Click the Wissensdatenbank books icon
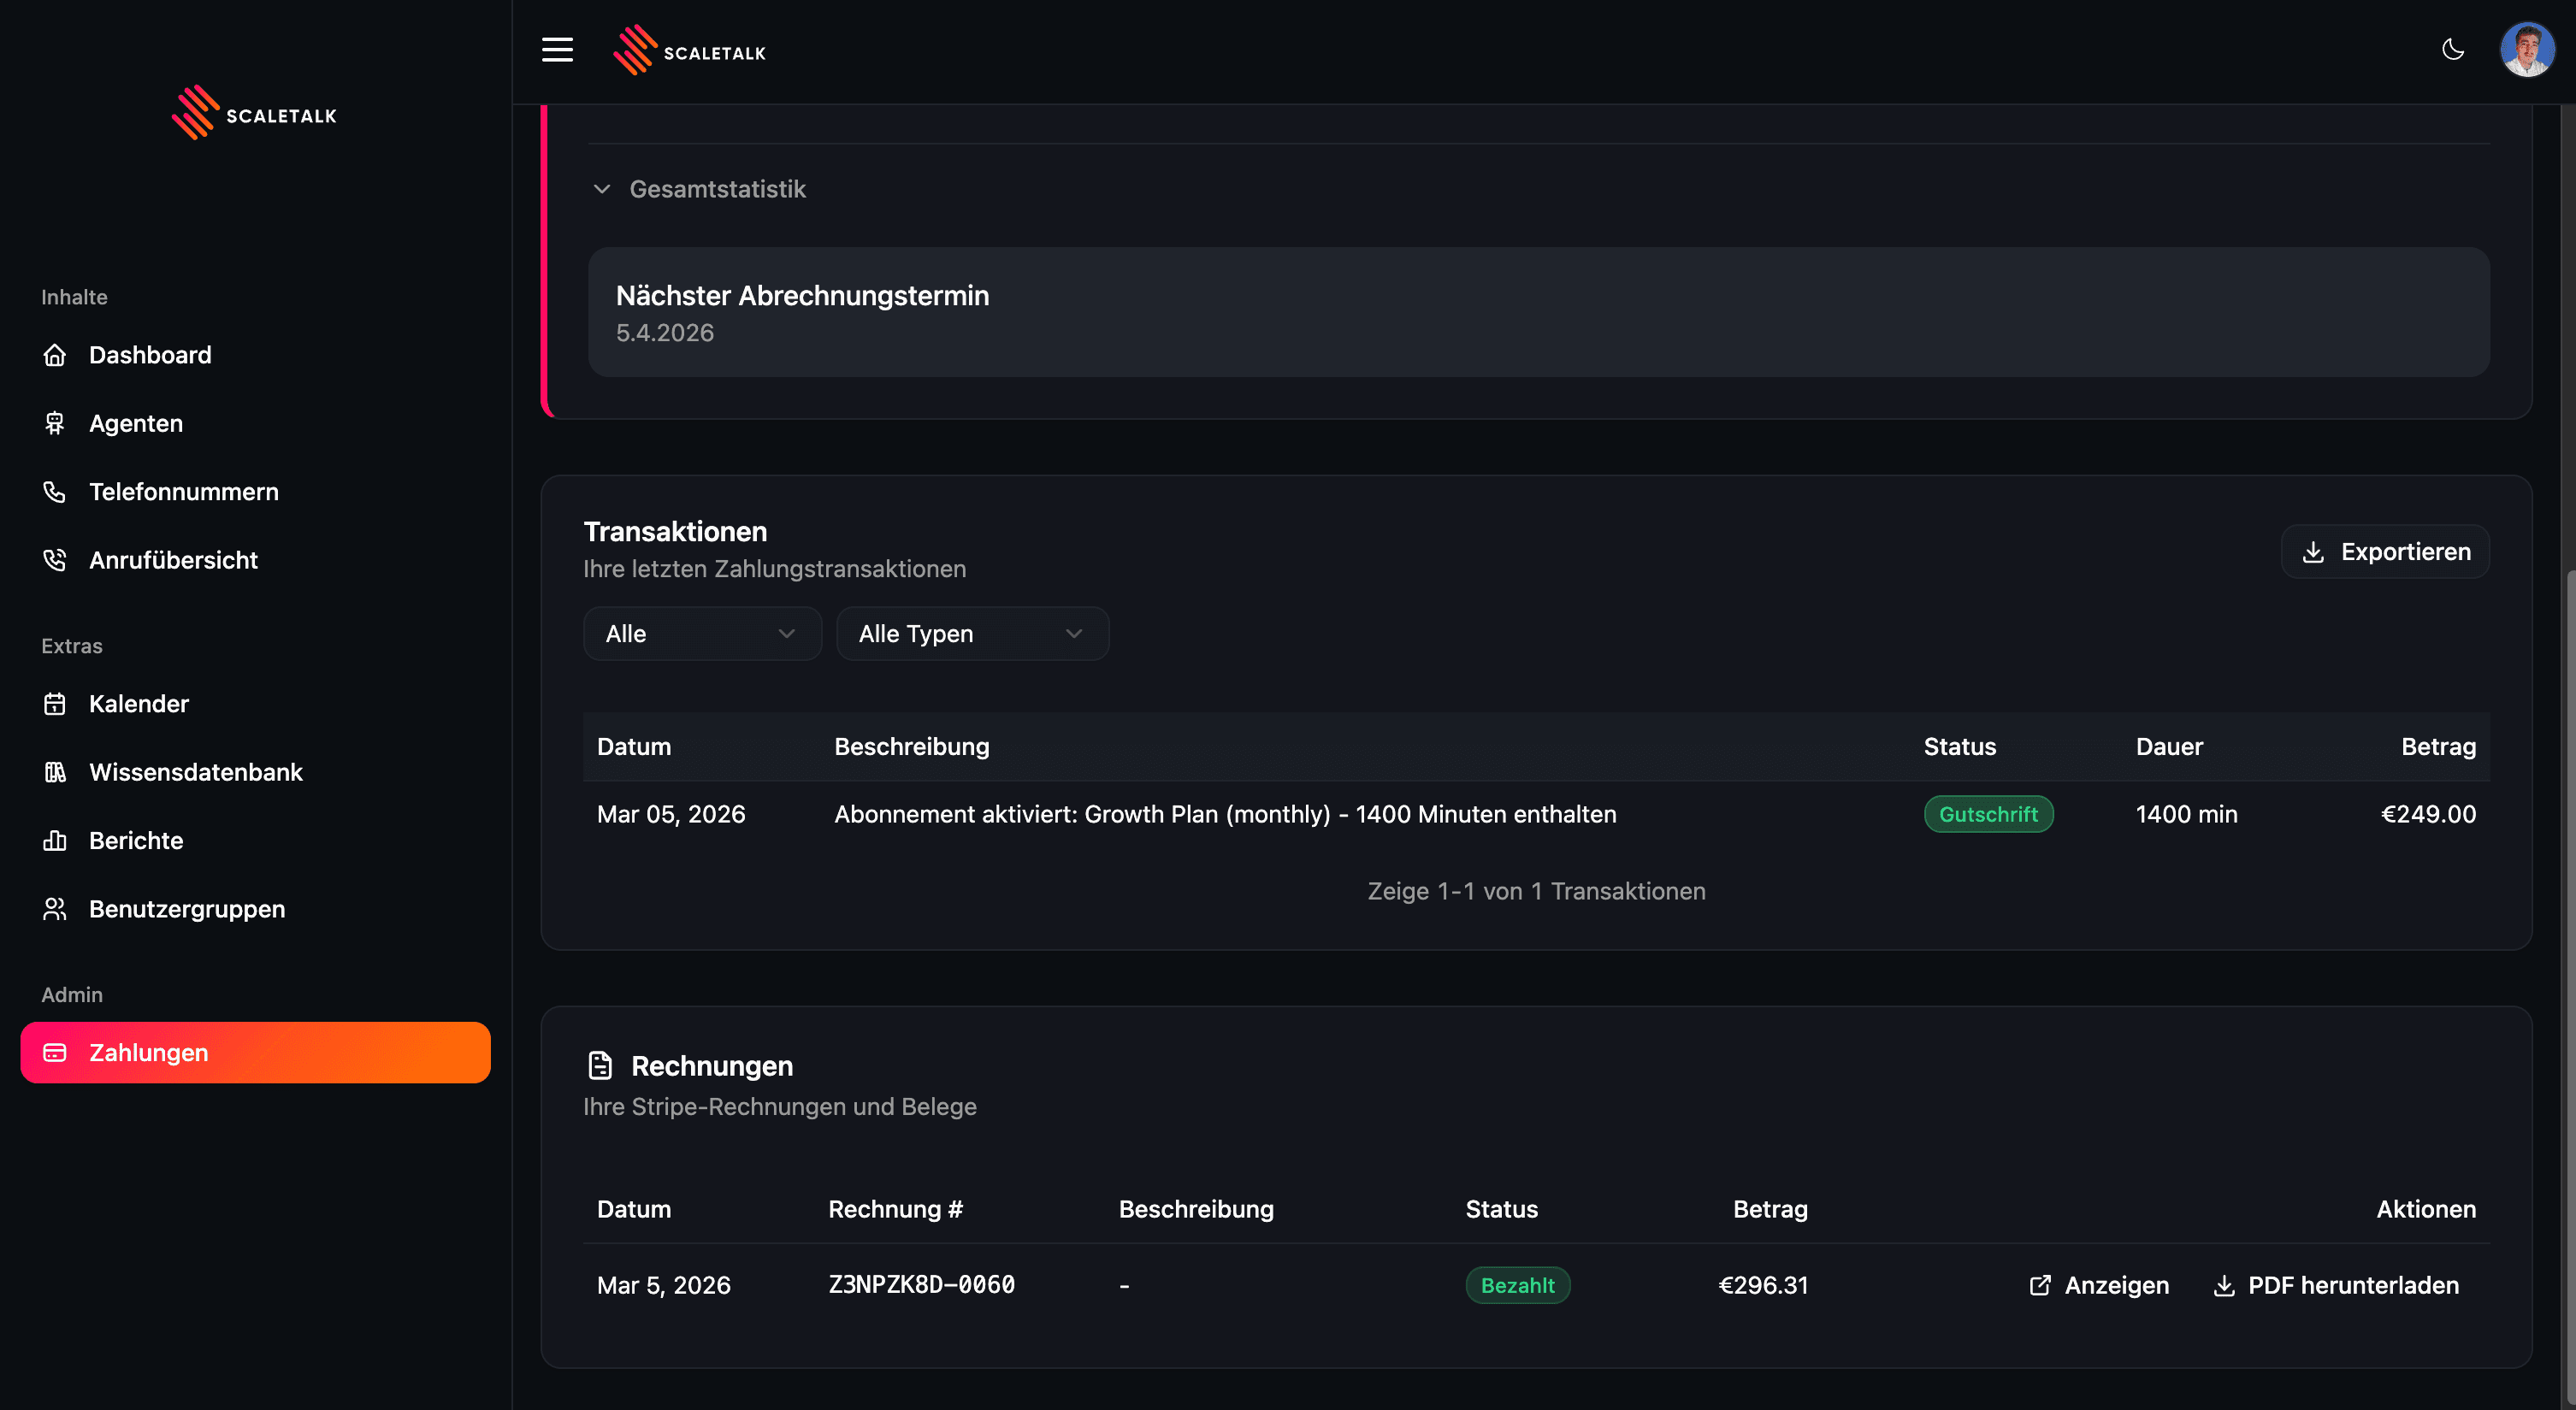This screenshot has height=1410, width=2576. pos(55,772)
